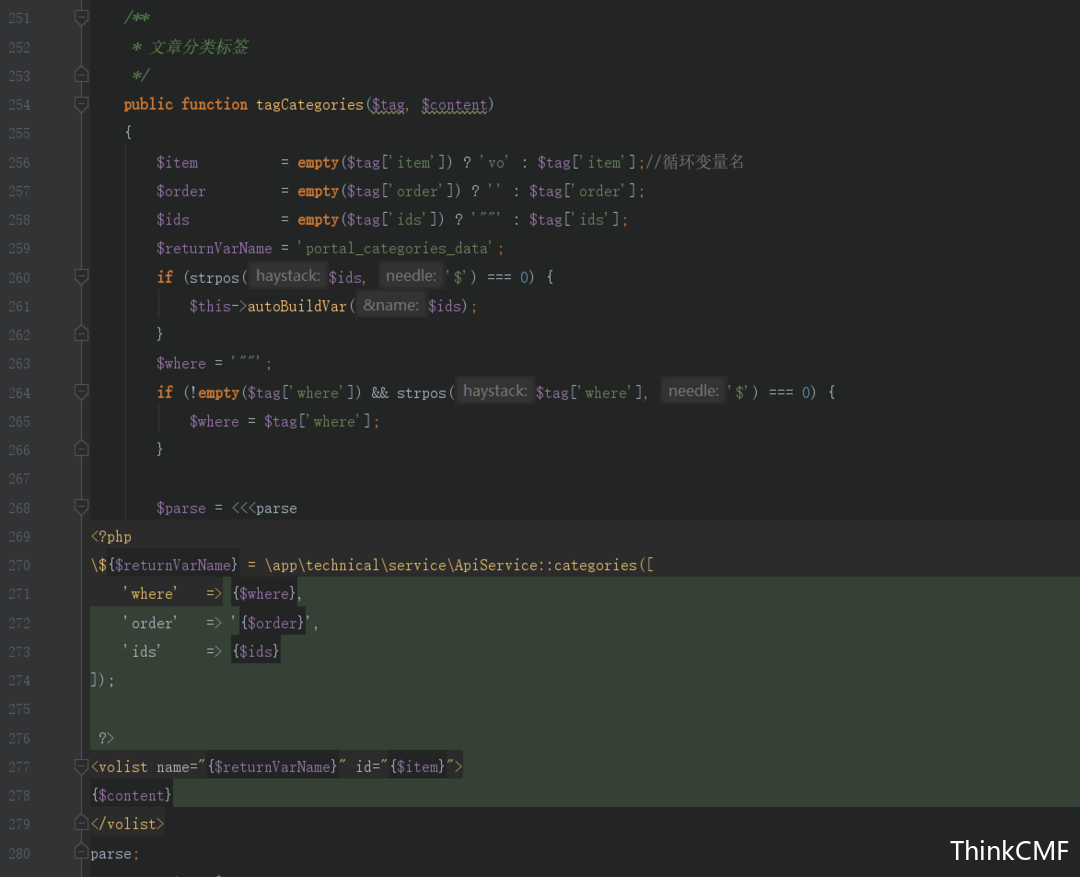Image resolution: width=1080 pixels, height=877 pixels.
Task: Click the $parse variable on line 268
Action: point(181,508)
